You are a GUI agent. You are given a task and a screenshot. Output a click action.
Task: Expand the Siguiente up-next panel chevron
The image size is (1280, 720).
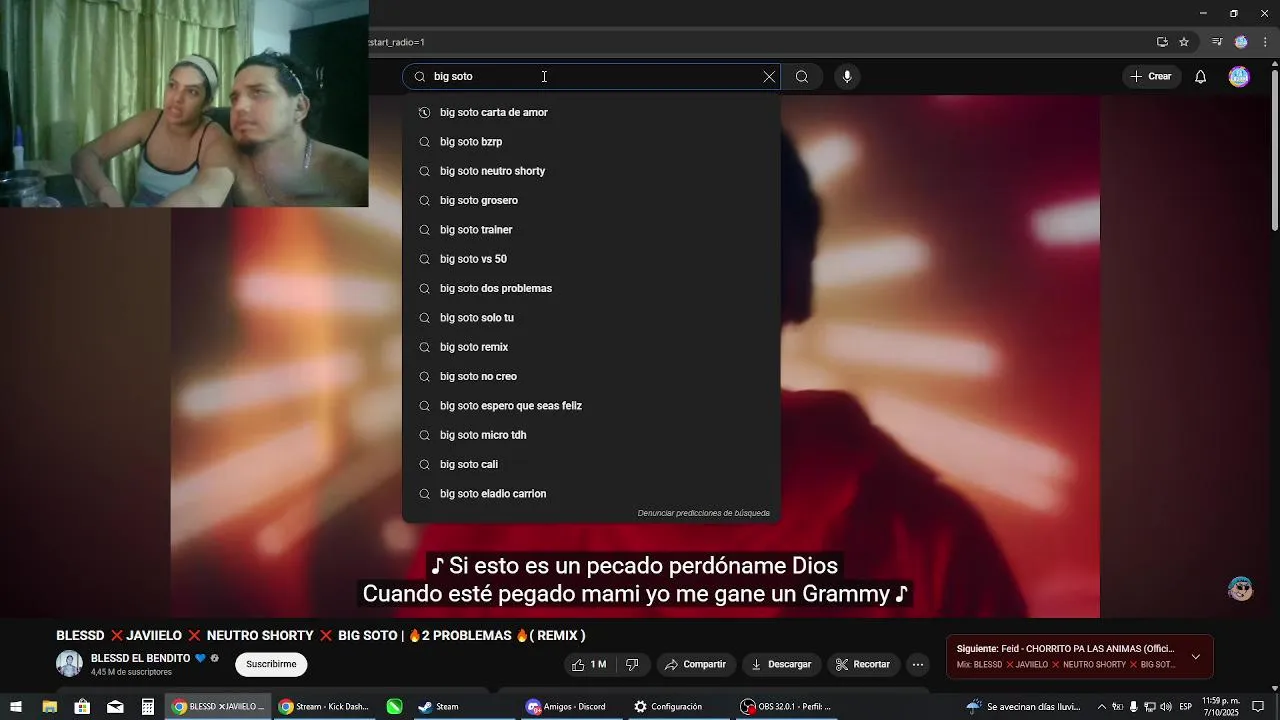tap(1195, 657)
